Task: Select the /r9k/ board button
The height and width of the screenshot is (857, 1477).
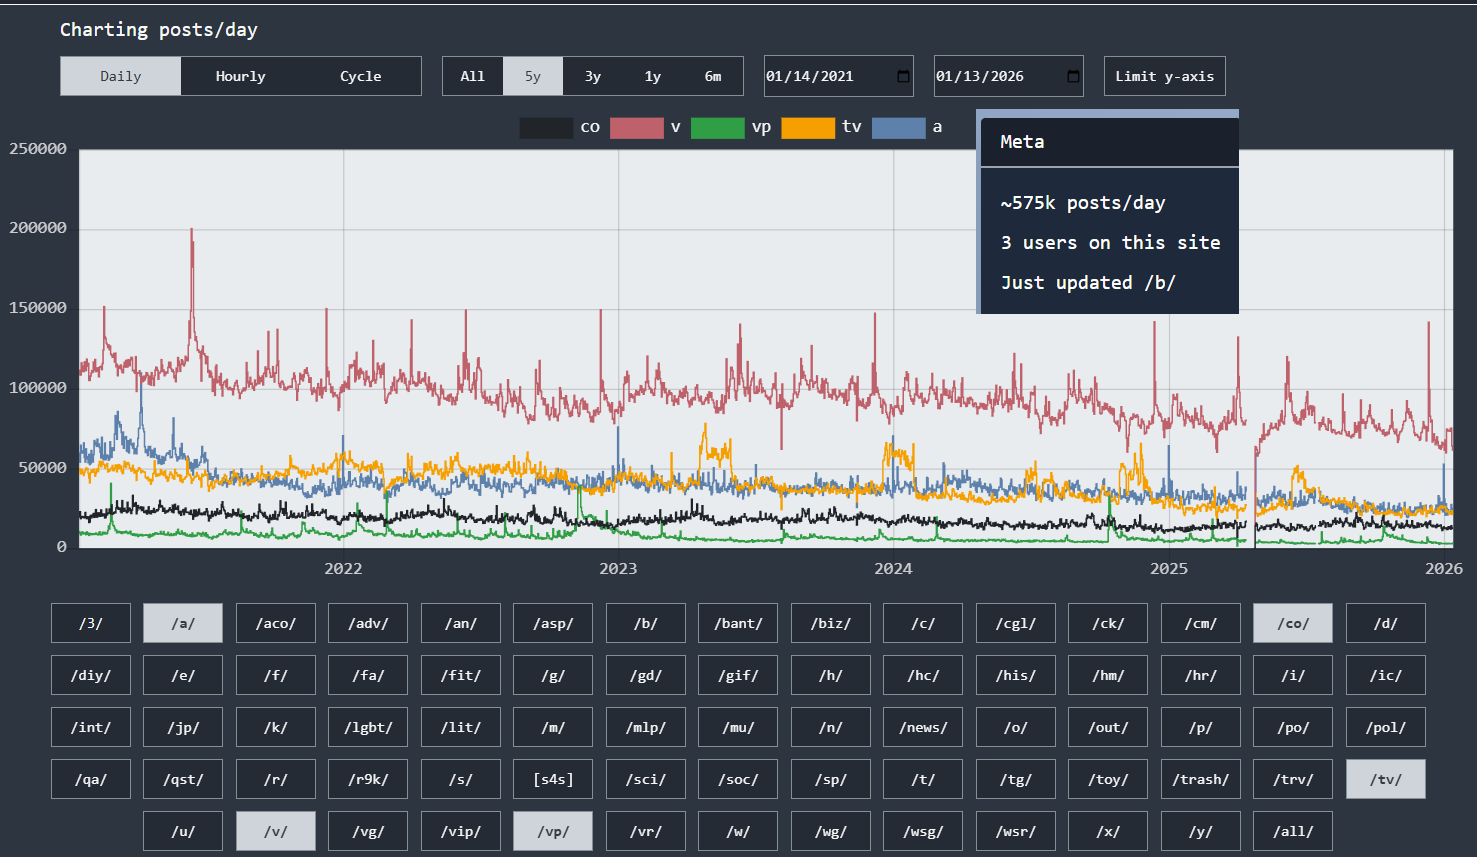Action: point(368,779)
